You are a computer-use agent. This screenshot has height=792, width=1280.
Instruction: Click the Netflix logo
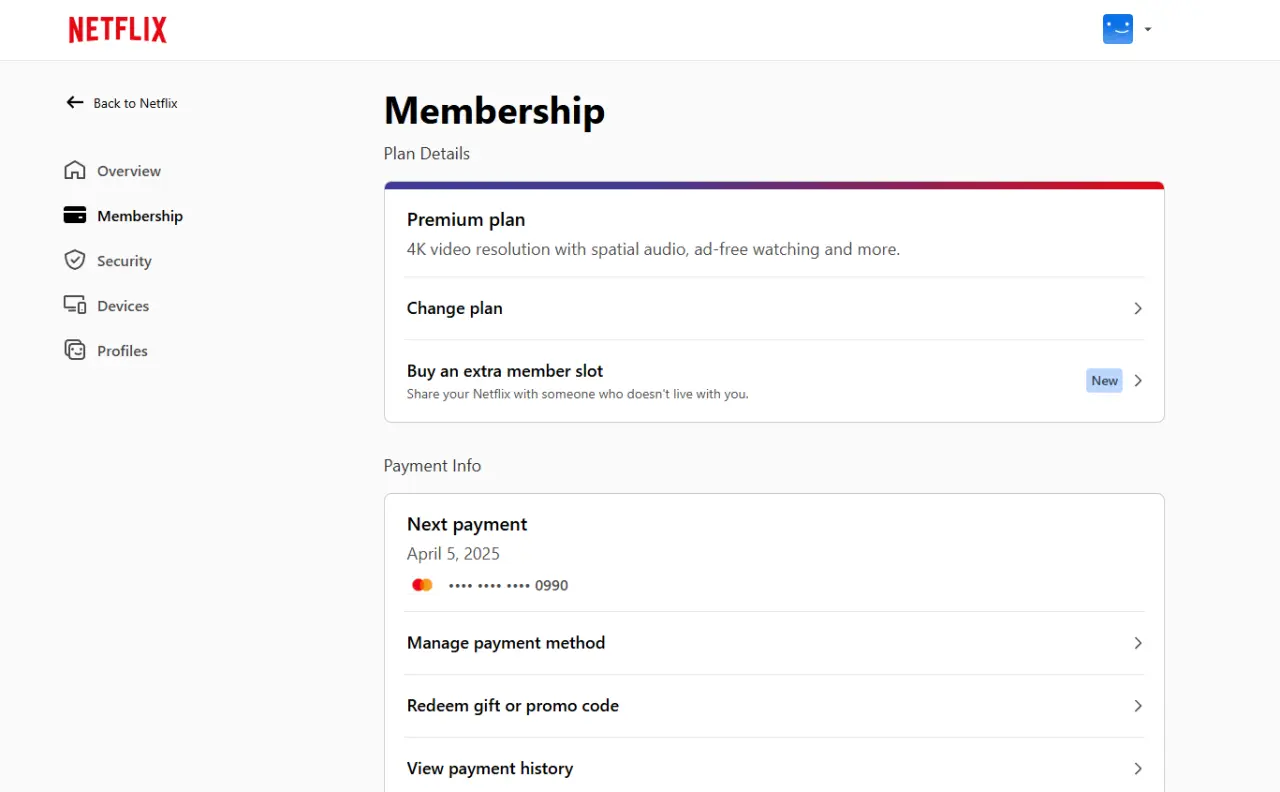click(118, 30)
